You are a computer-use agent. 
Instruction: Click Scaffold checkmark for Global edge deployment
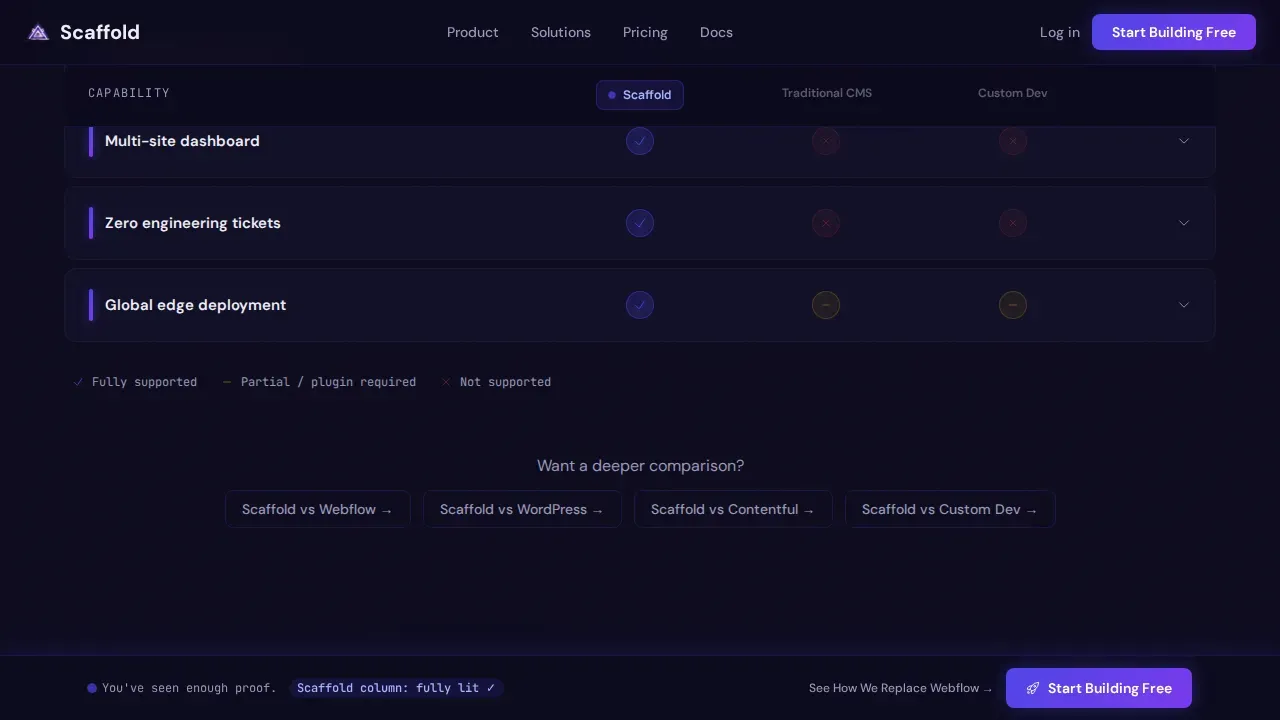pyautogui.click(x=640, y=305)
